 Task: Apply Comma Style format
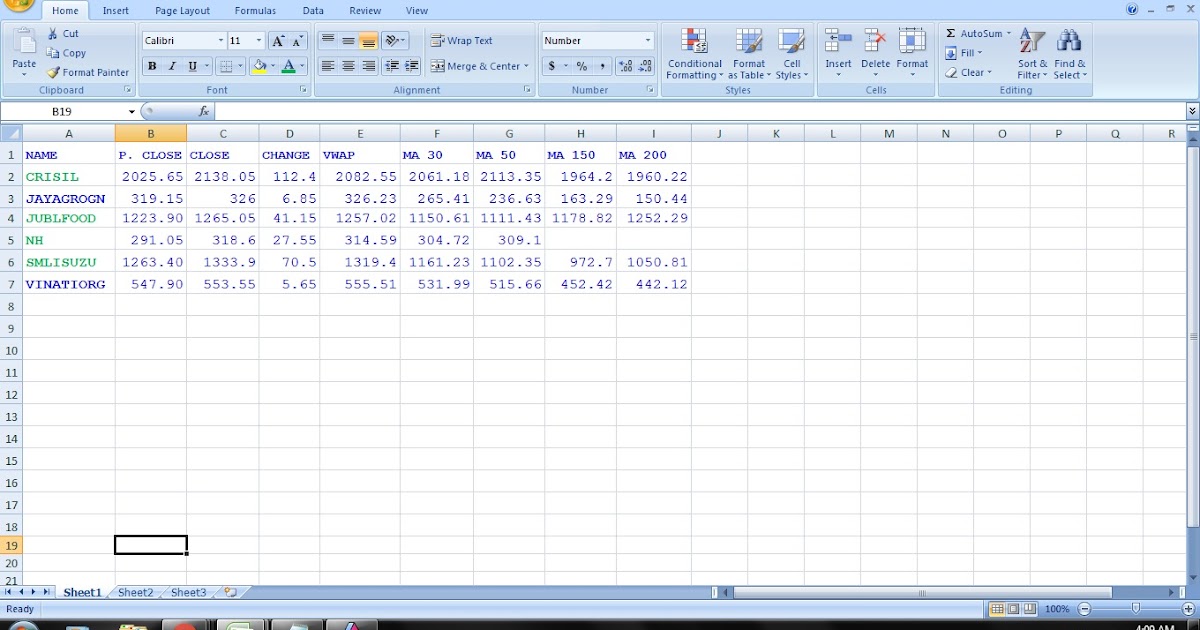click(x=602, y=66)
